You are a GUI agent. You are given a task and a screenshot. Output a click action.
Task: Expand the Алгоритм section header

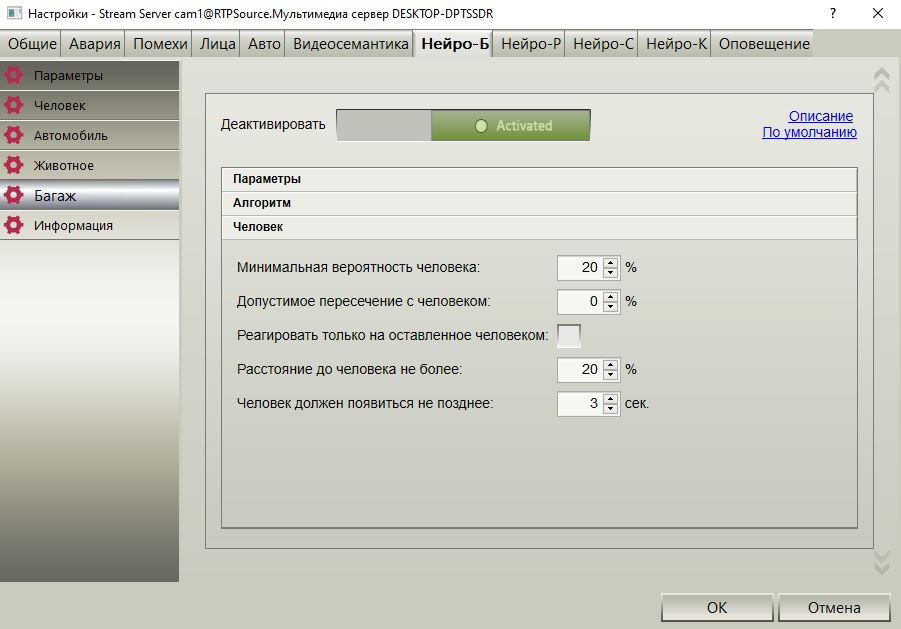click(x=539, y=203)
